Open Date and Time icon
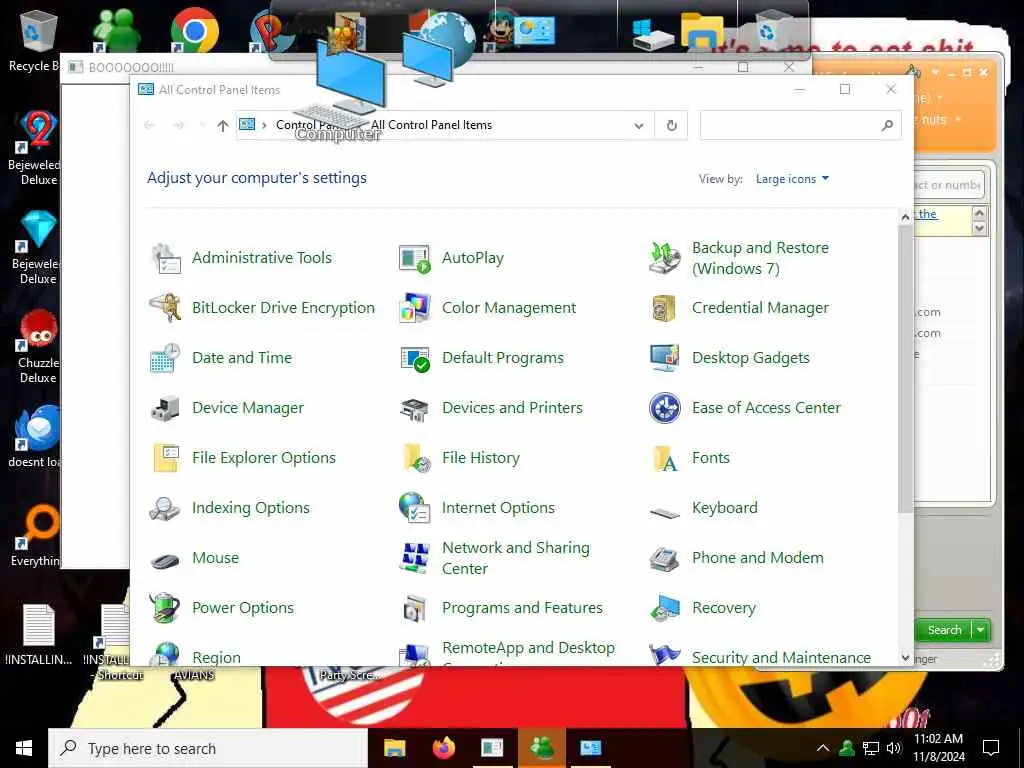 (x=166, y=358)
